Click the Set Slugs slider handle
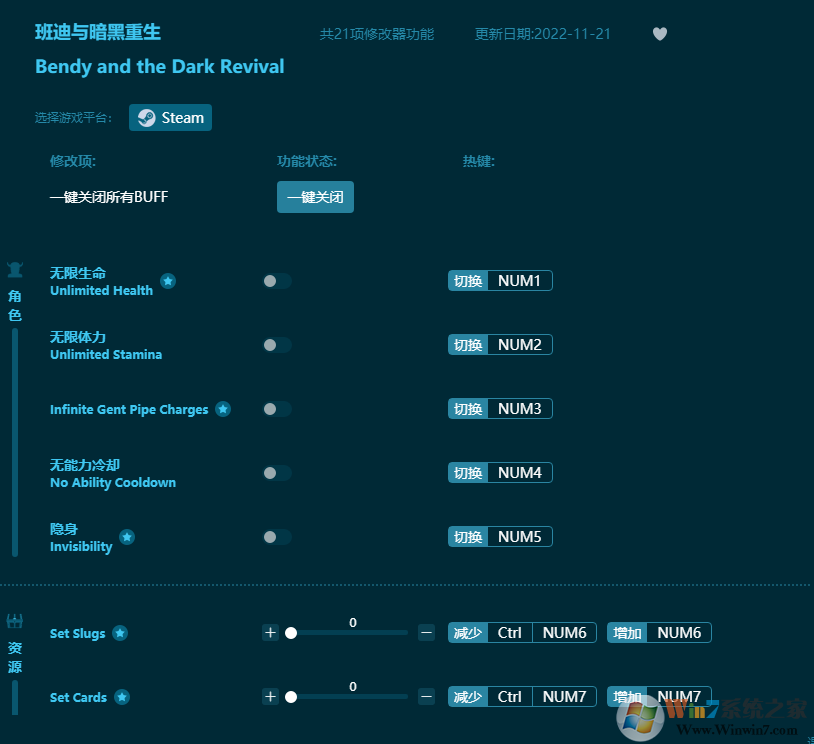Viewport: 814px width, 744px height. (x=291, y=633)
